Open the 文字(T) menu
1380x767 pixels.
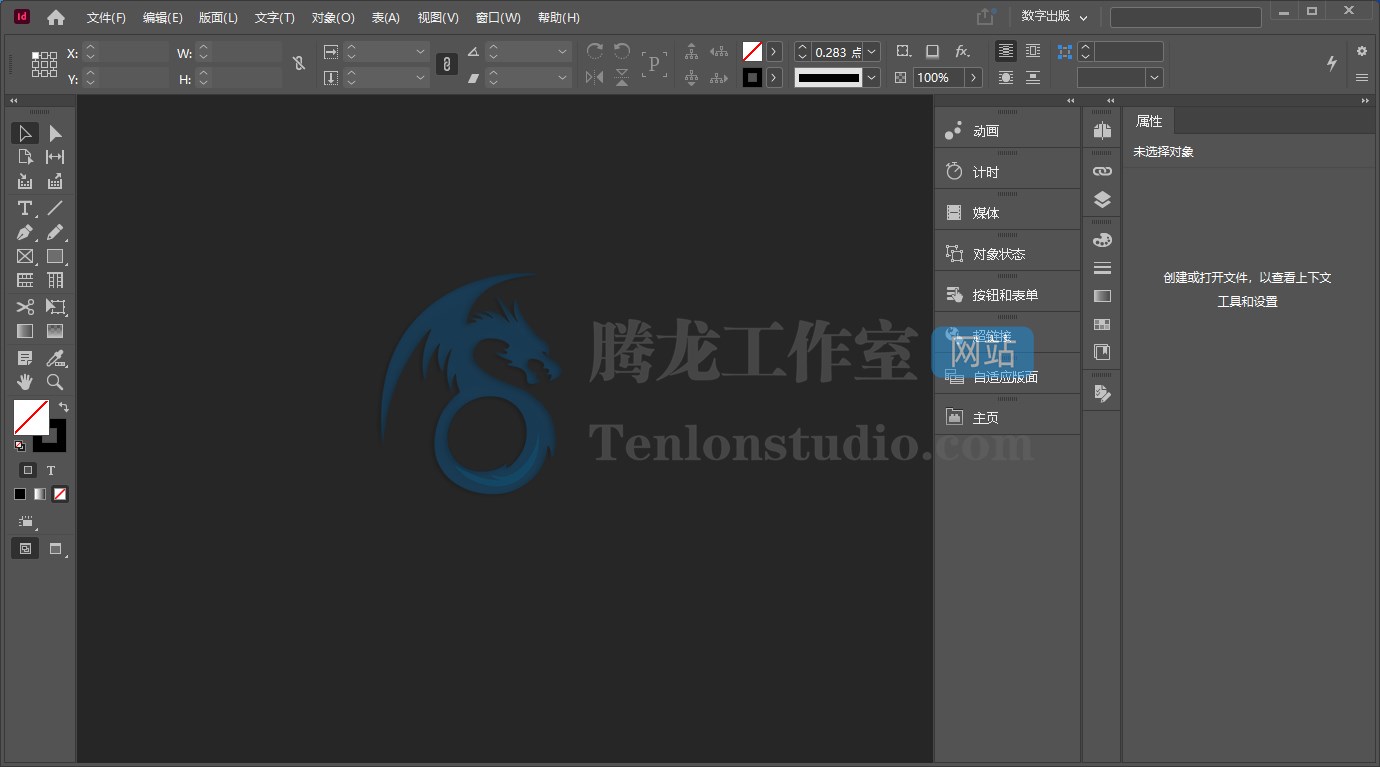tap(275, 17)
